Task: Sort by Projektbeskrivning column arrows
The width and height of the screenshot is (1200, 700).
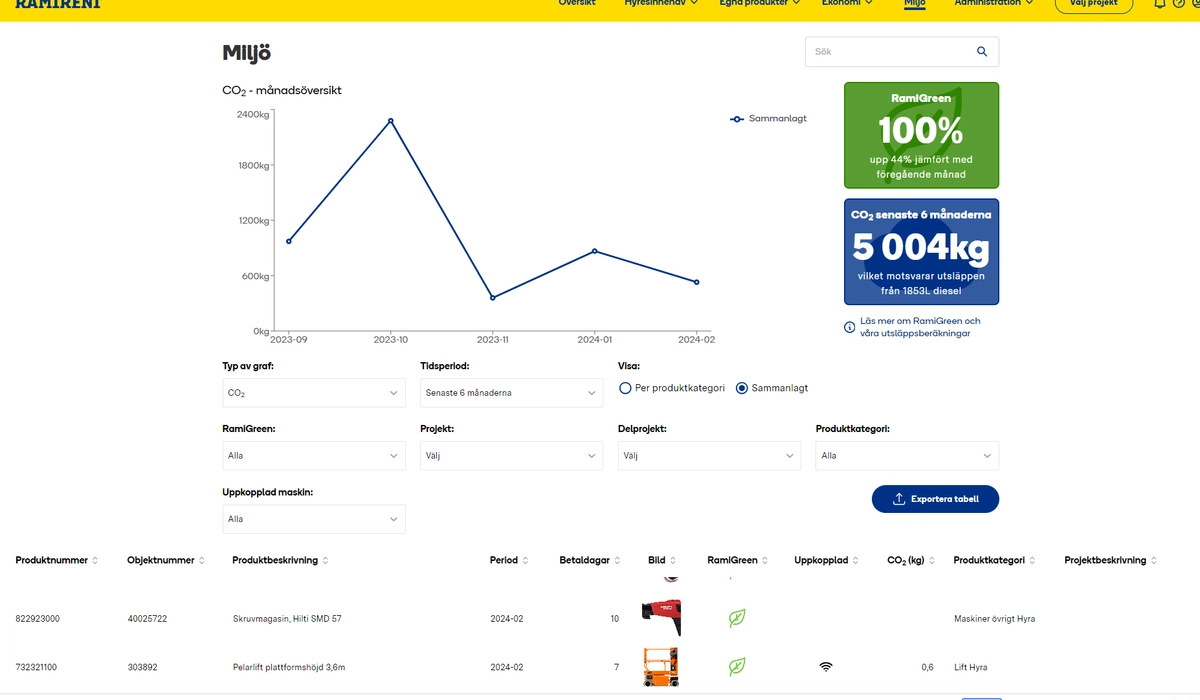Action: [x=1154, y=560]
